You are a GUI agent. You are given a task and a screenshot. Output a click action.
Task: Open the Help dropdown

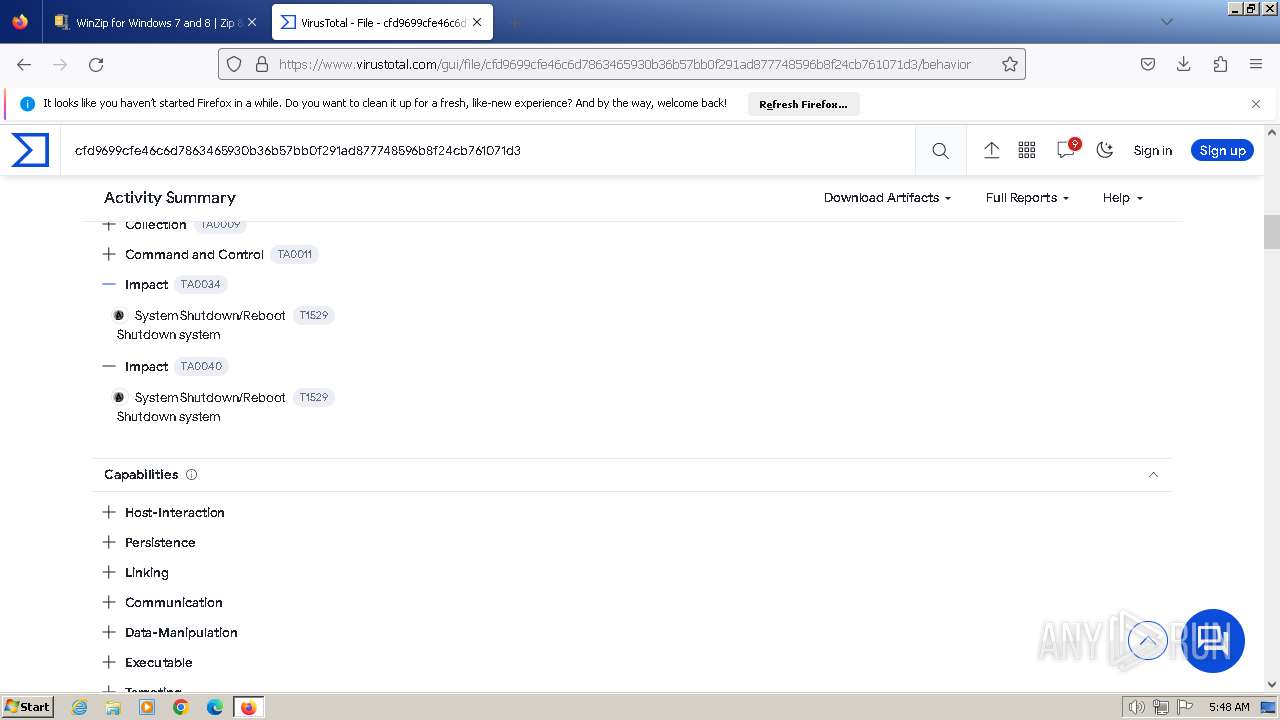[x=1122, y=198]
